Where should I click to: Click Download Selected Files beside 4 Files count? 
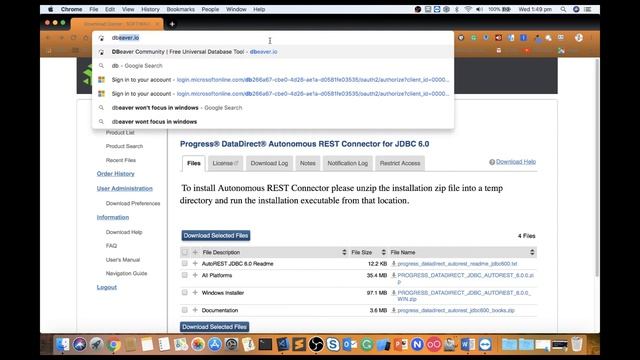(x=216, y=236)
